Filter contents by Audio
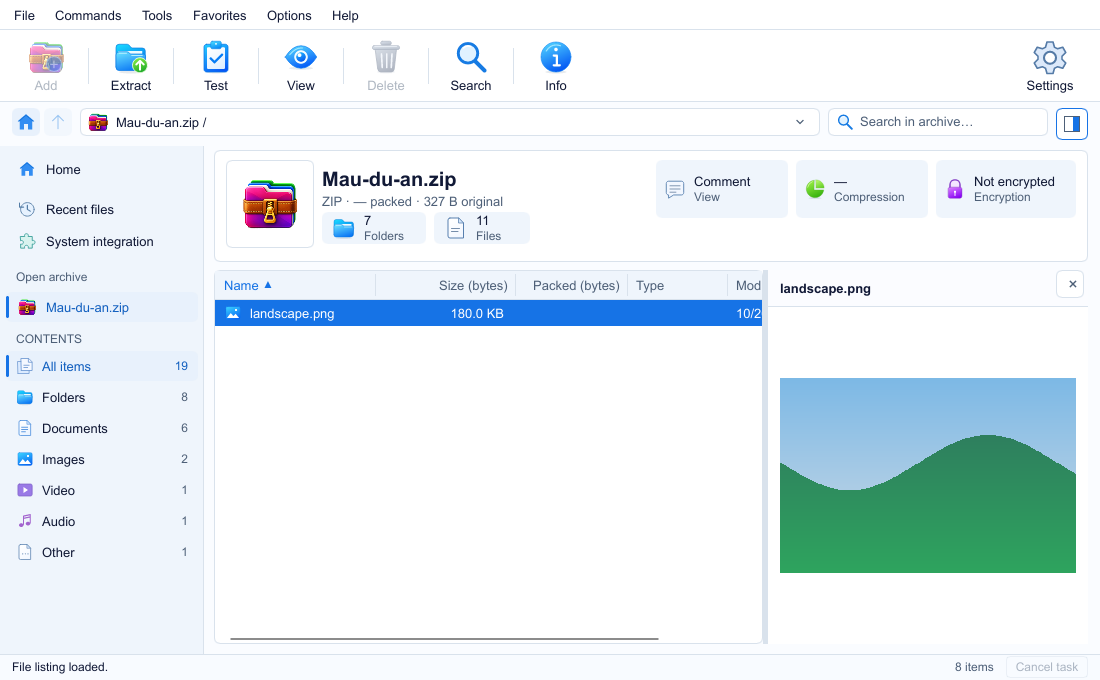 click(102, 521)
